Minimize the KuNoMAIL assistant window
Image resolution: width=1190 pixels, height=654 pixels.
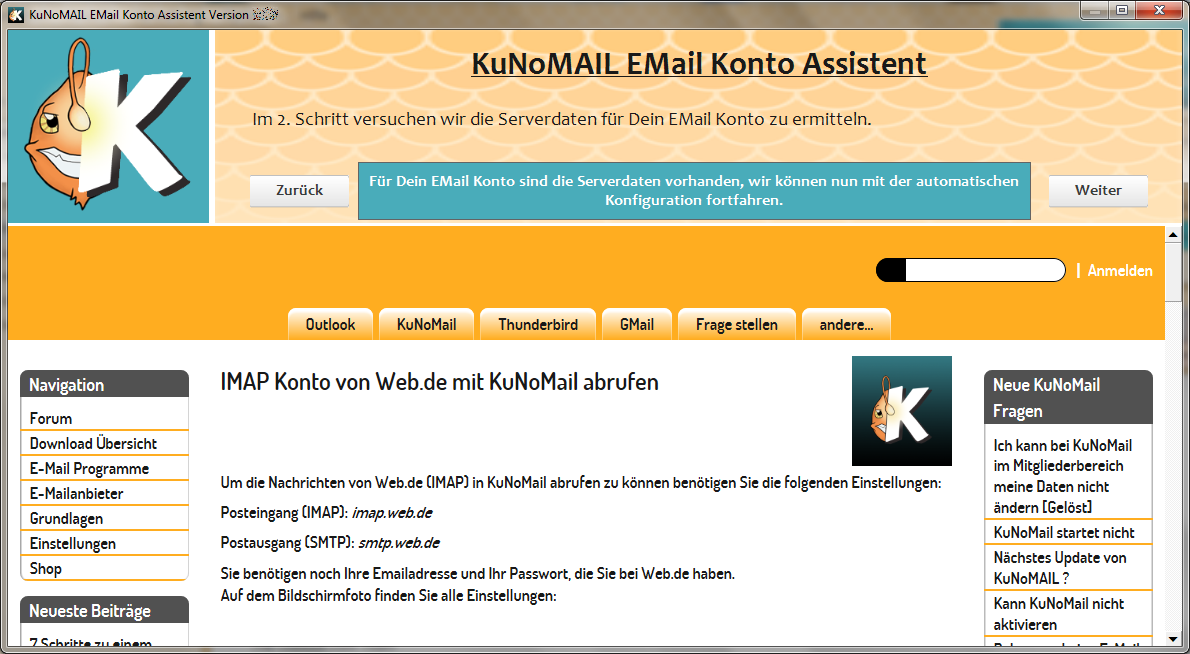point(1094,11)
